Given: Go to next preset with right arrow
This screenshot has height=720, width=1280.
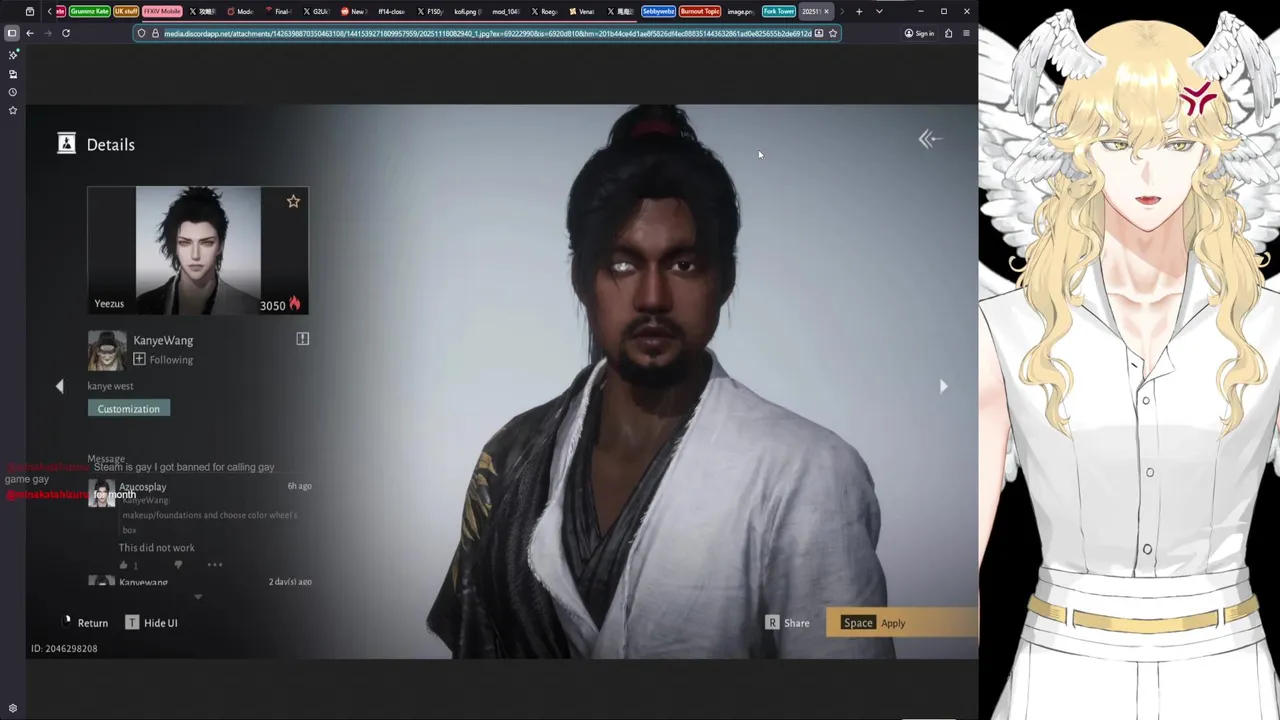Looking at the screenshot, I should pos(943,386).
